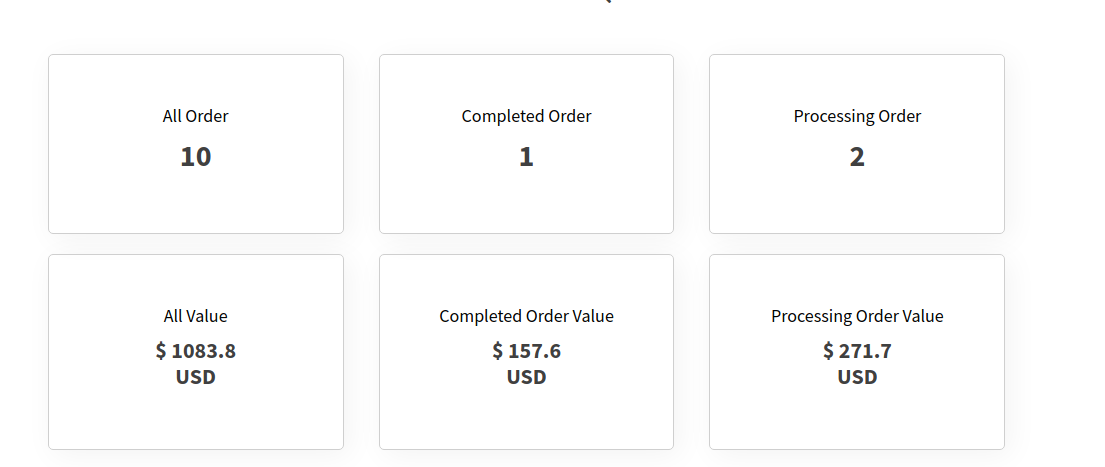Screen dimensions: 1105x467
Task: Click the All Value label
Action: tap(196, 316)
